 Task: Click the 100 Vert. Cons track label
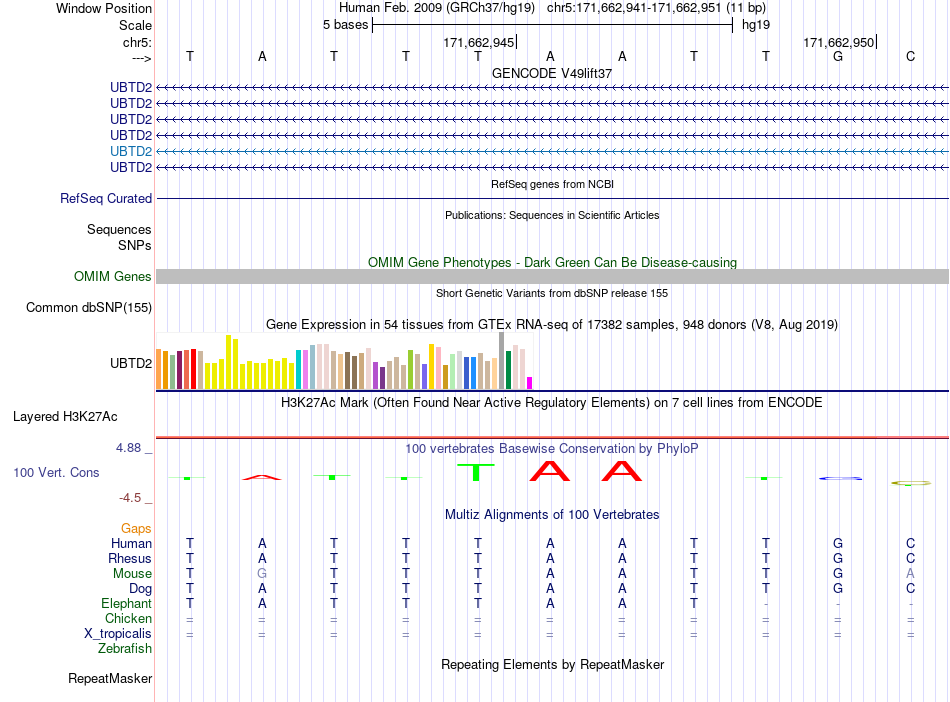pos(56,472)
